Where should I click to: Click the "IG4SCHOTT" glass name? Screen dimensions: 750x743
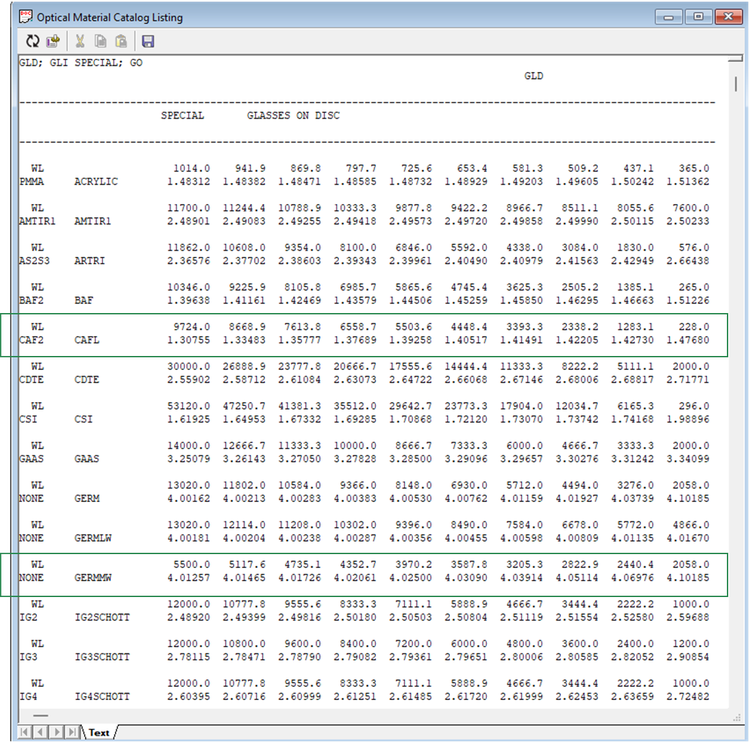point(102,697)
